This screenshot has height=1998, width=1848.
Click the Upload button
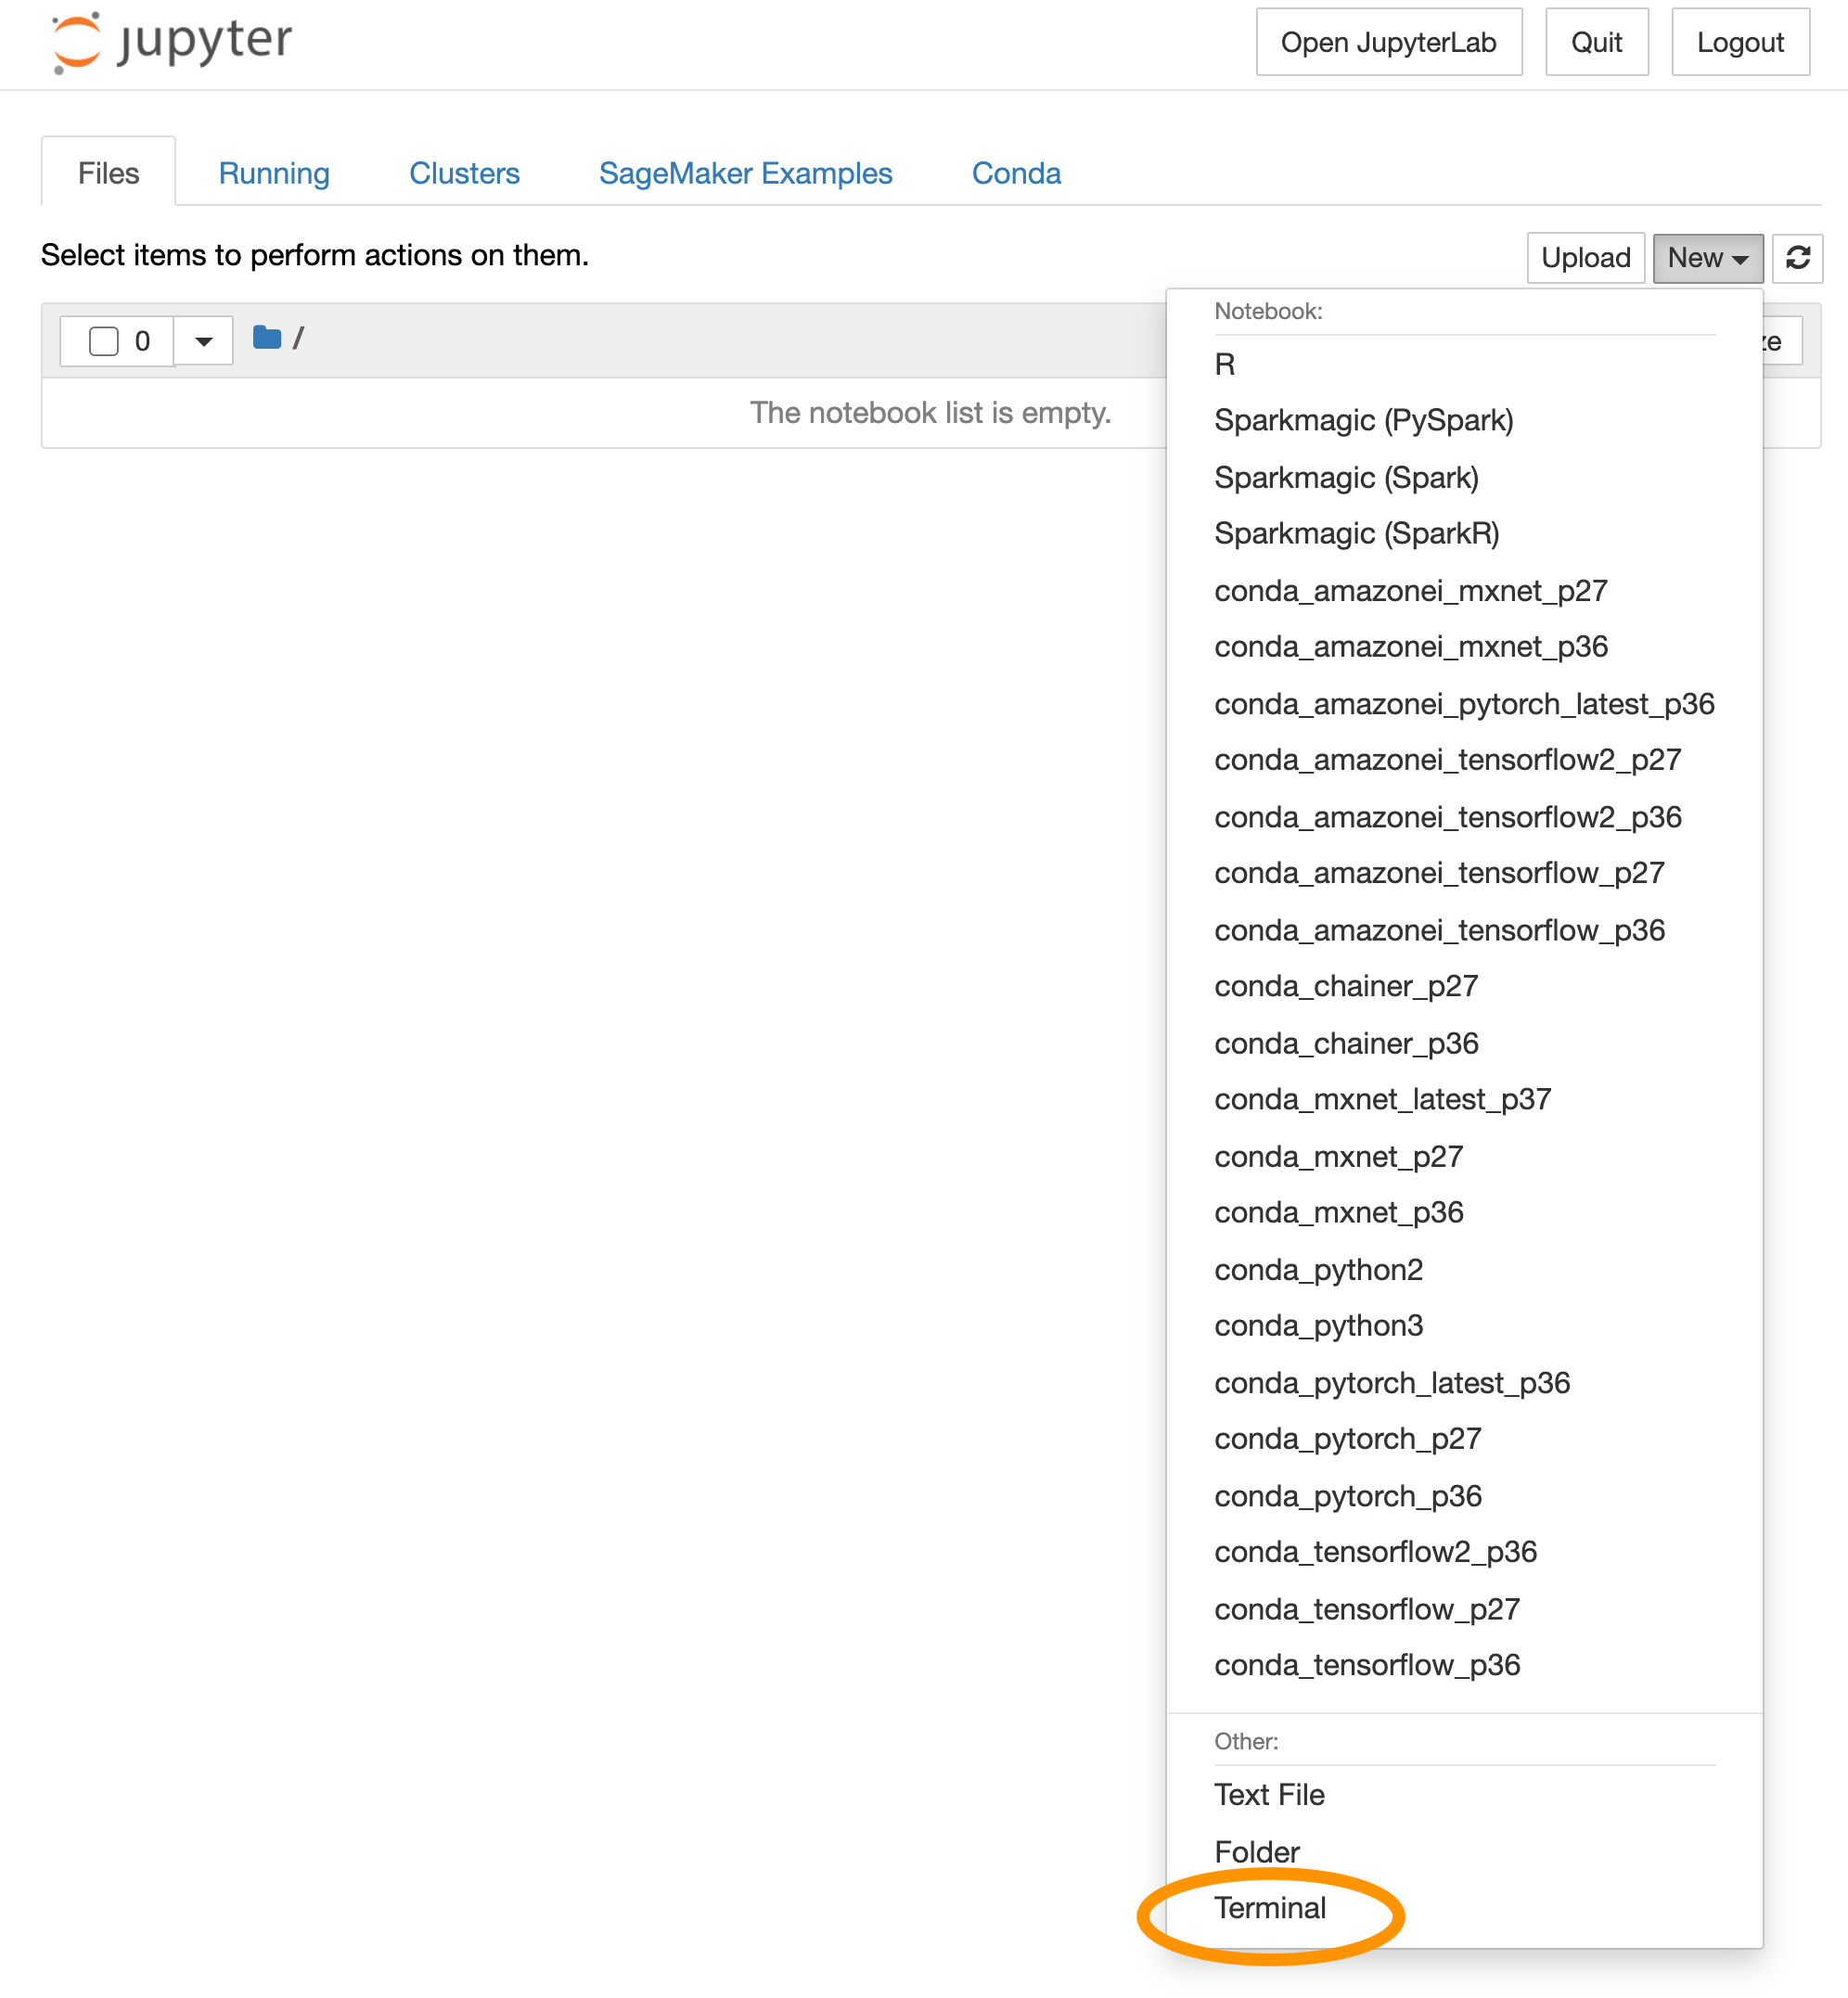click(1585, 258)
